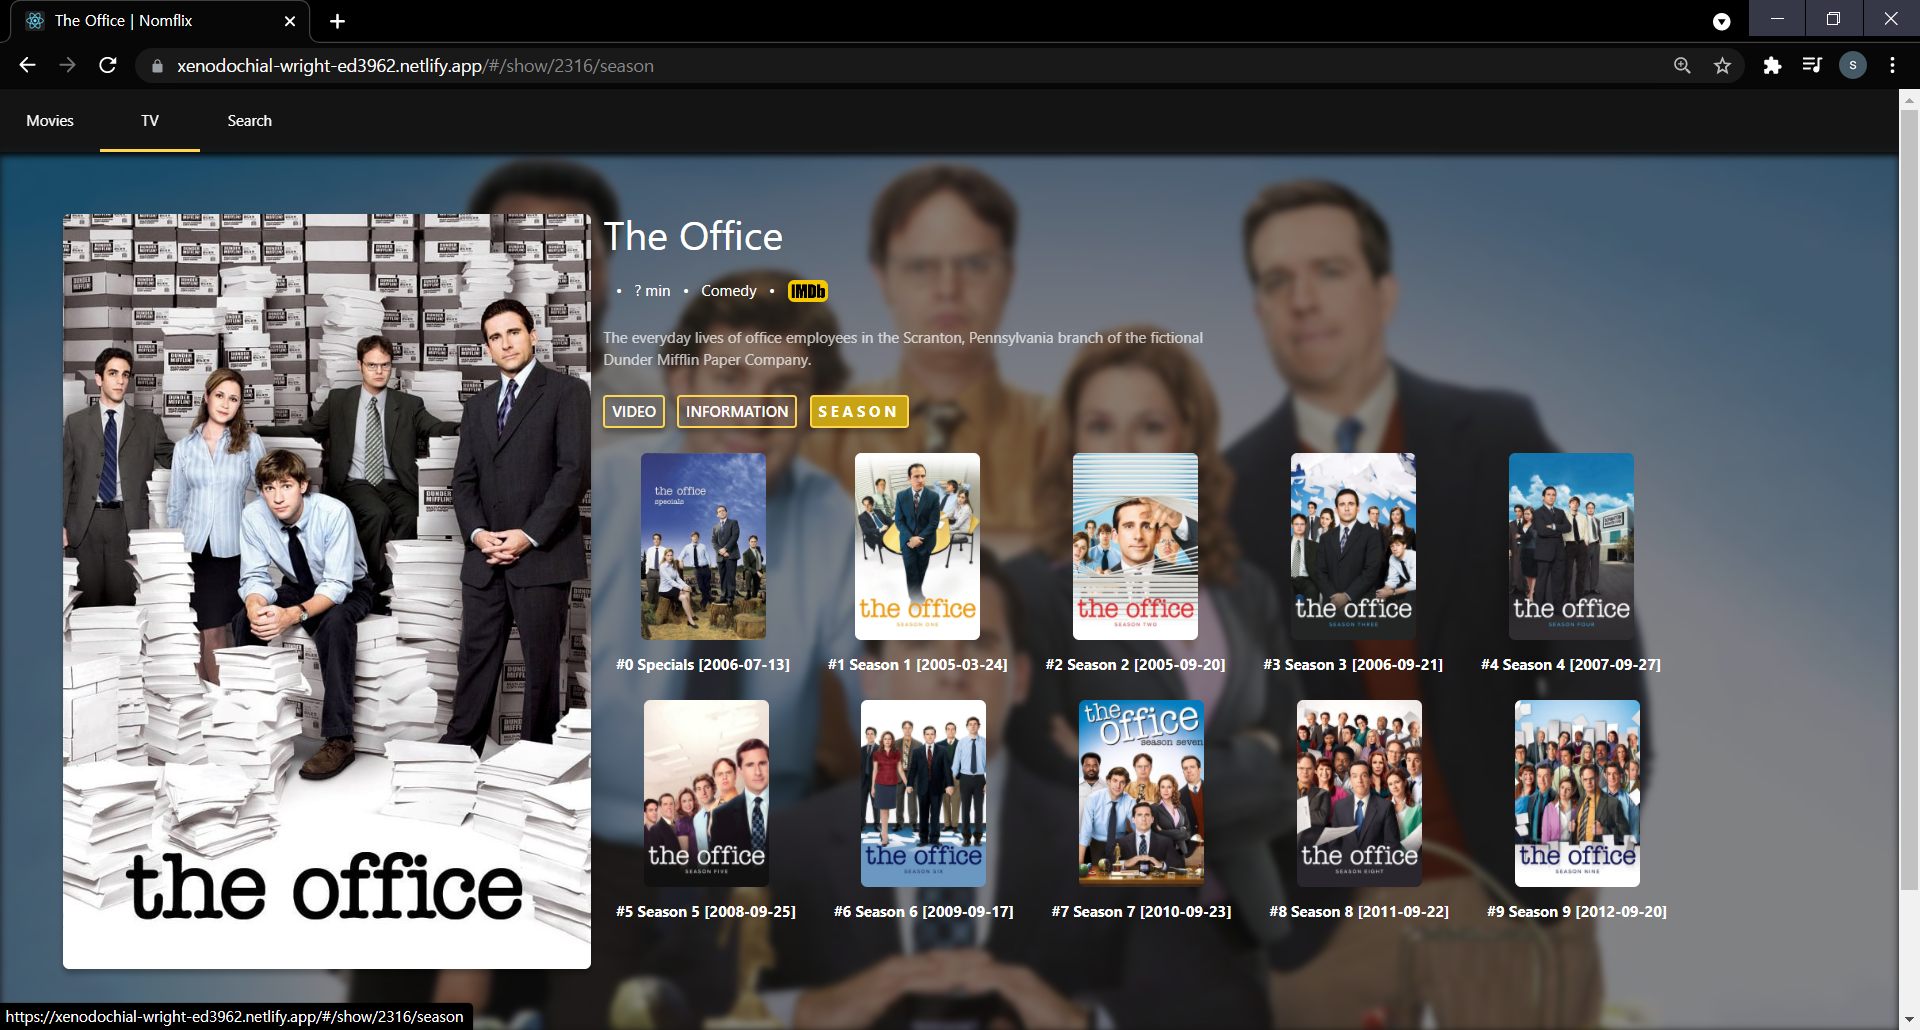Minimize the browser window
The width and height of the screenshot is (1920, 1030).
click(x=1777, y=18)
